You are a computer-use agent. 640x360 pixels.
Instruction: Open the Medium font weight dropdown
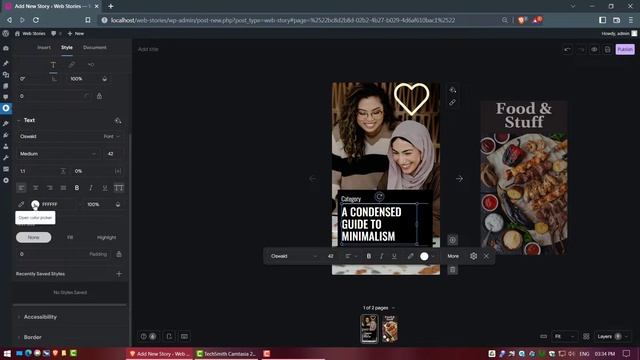tap(57, 154)
